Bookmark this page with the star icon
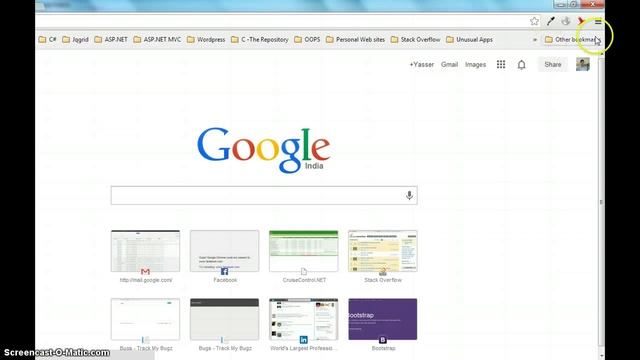This screenshot has width=640, height=360. coord(534,21)
